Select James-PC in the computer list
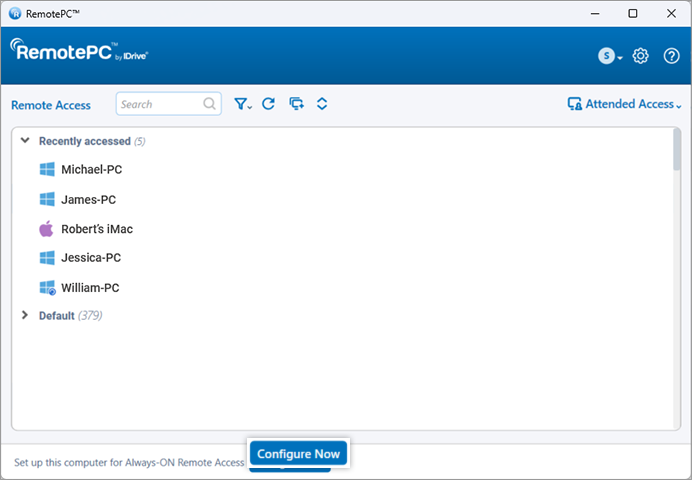 pos(88,199)
